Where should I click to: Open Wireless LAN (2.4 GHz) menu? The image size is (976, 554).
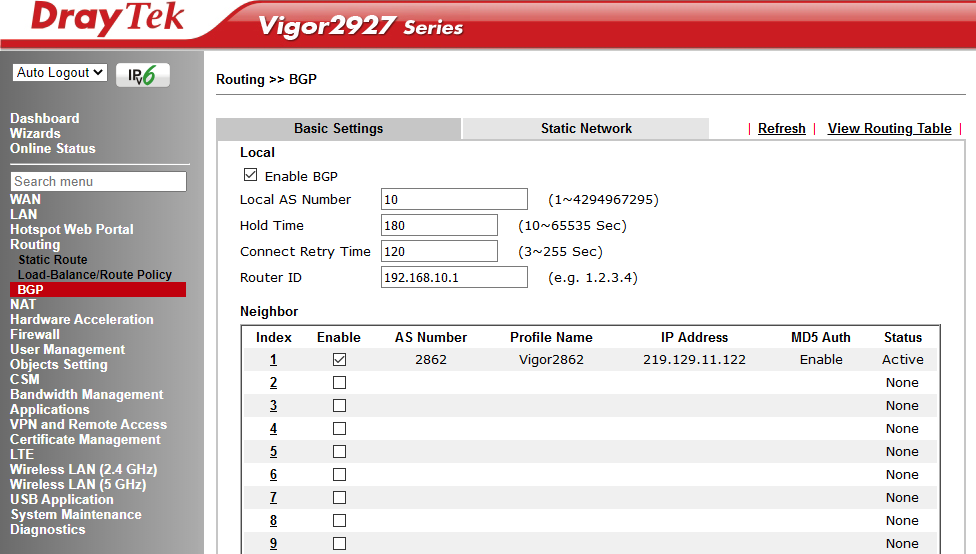[x=83, y=469]
